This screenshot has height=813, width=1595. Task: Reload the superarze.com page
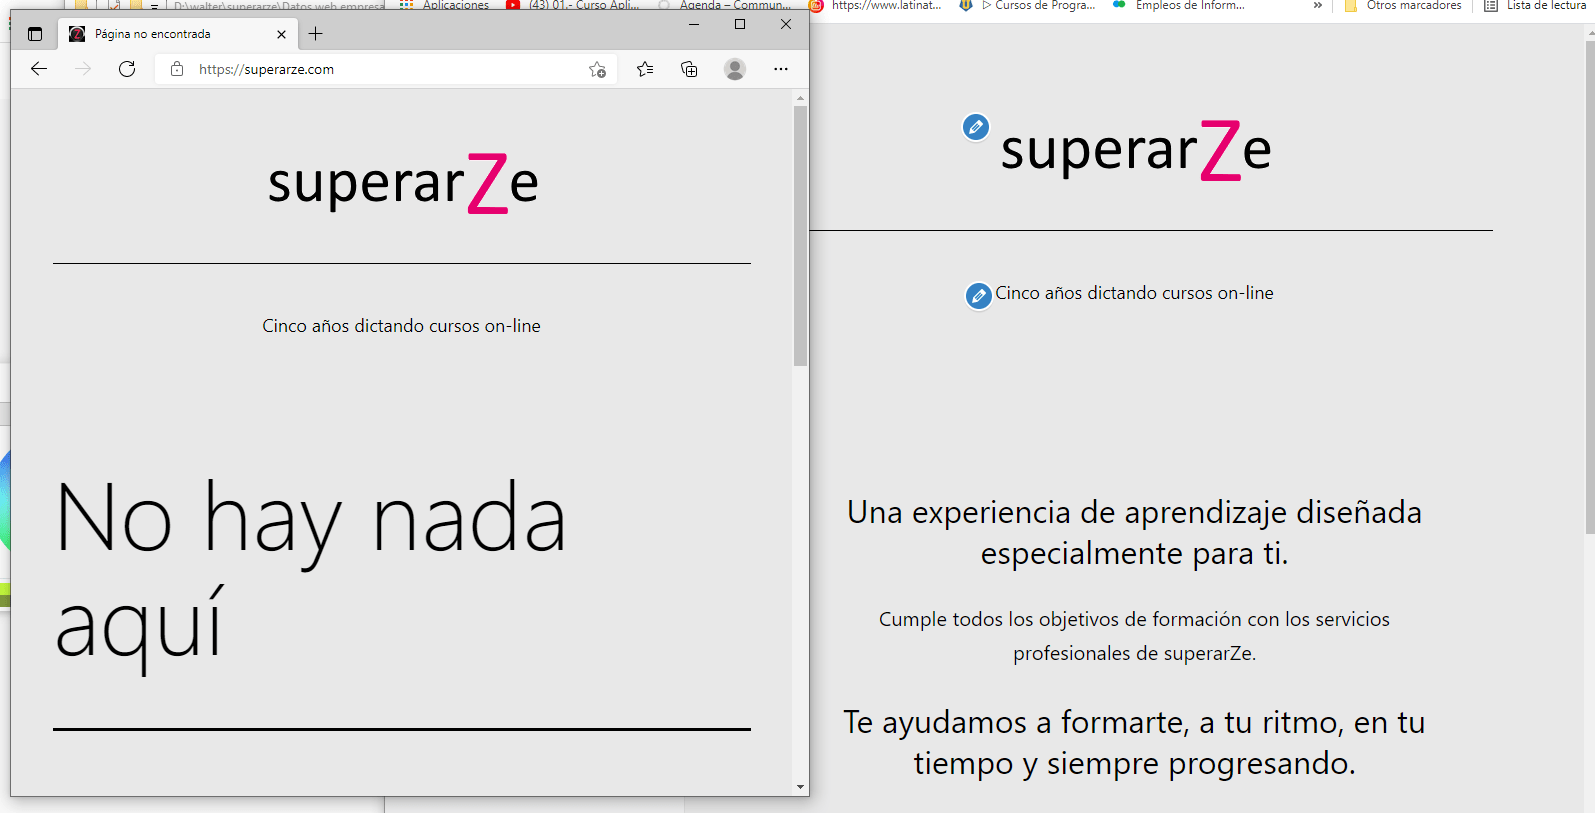pyautogui.click(x=127, y=69)
